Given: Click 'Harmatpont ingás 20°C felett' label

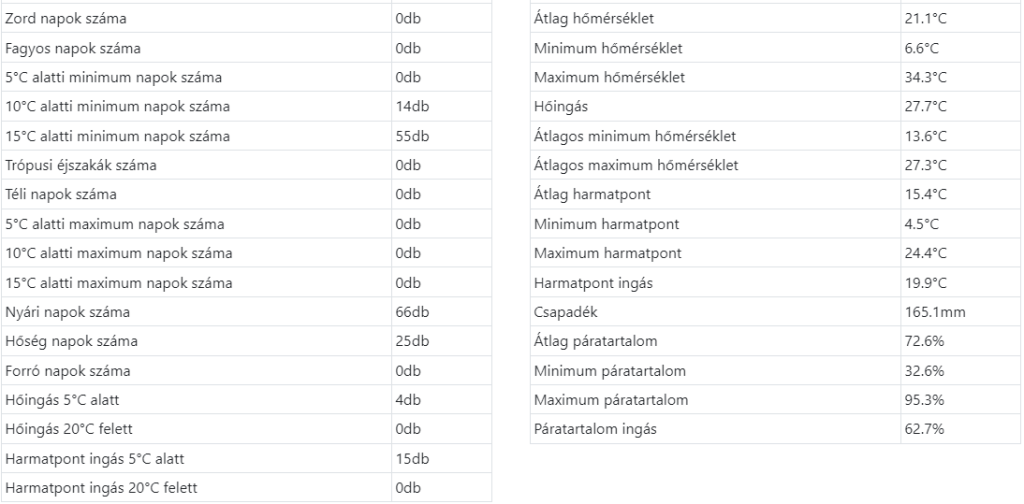Looking at the screenshot, I should point(93,489).
